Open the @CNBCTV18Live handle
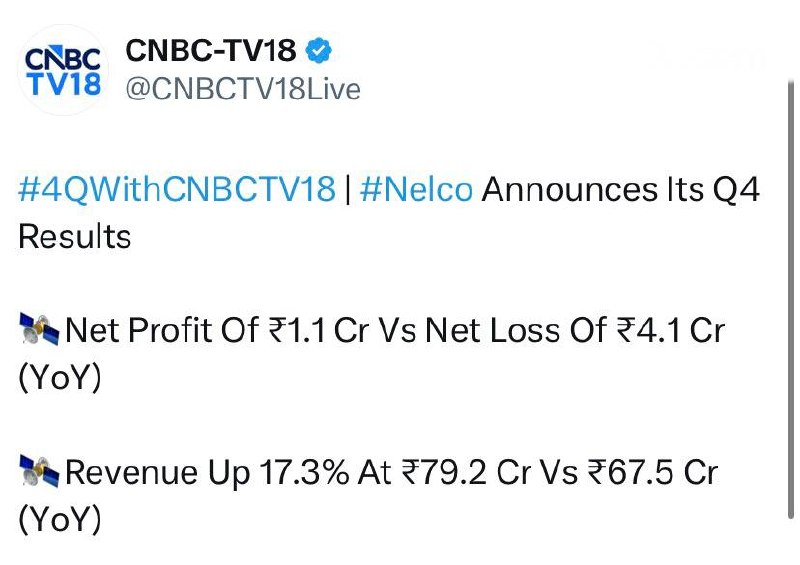 (x=242, y=89)
